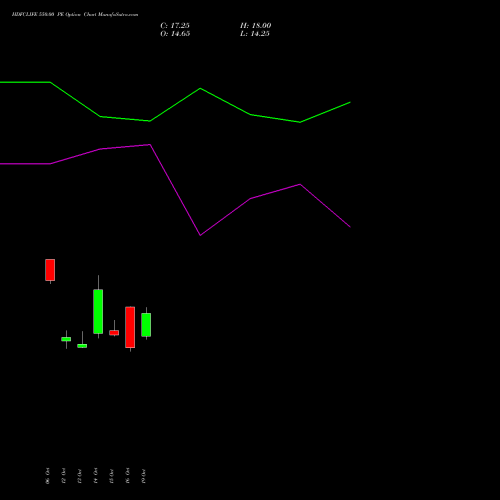Select the low value L: 14.25

pyautogui.click(x=255, y=34)
